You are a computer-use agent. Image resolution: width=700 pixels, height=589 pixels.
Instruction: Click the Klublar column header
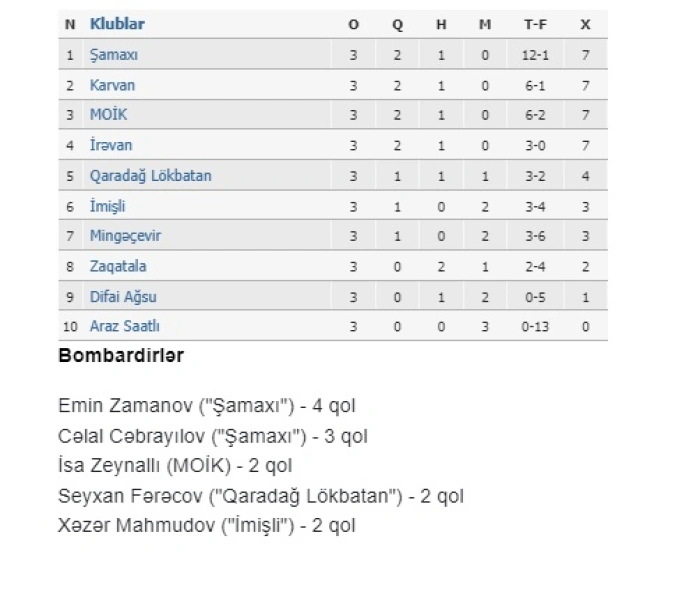click(117, 23)
